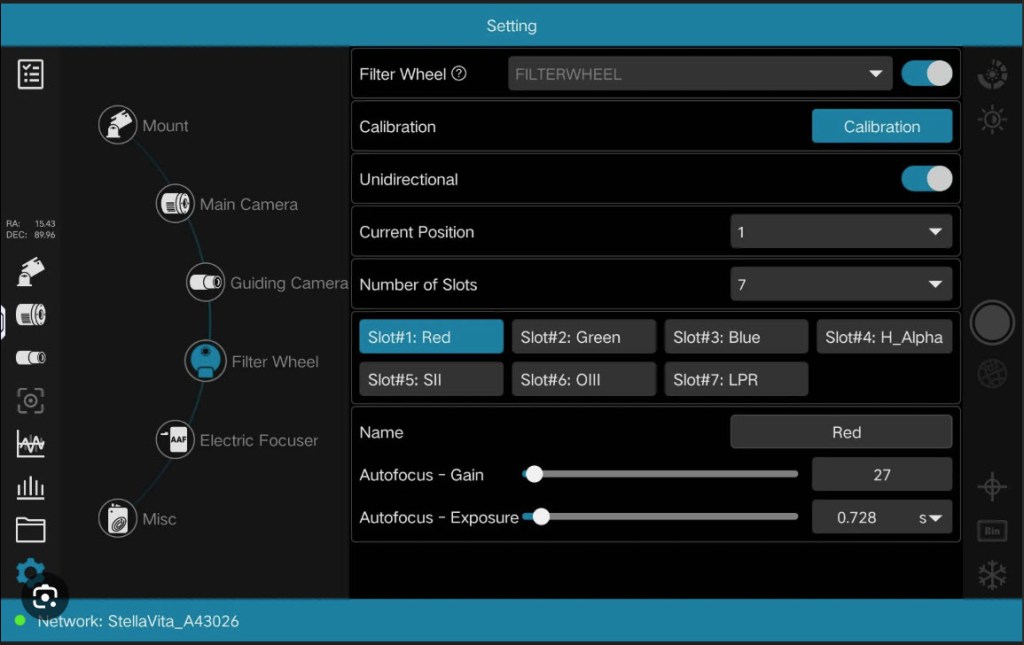This screenshot has height=645, width=1024.
Task: Click the Autofocus - Gain slider handle
Action: pos(534,475)
